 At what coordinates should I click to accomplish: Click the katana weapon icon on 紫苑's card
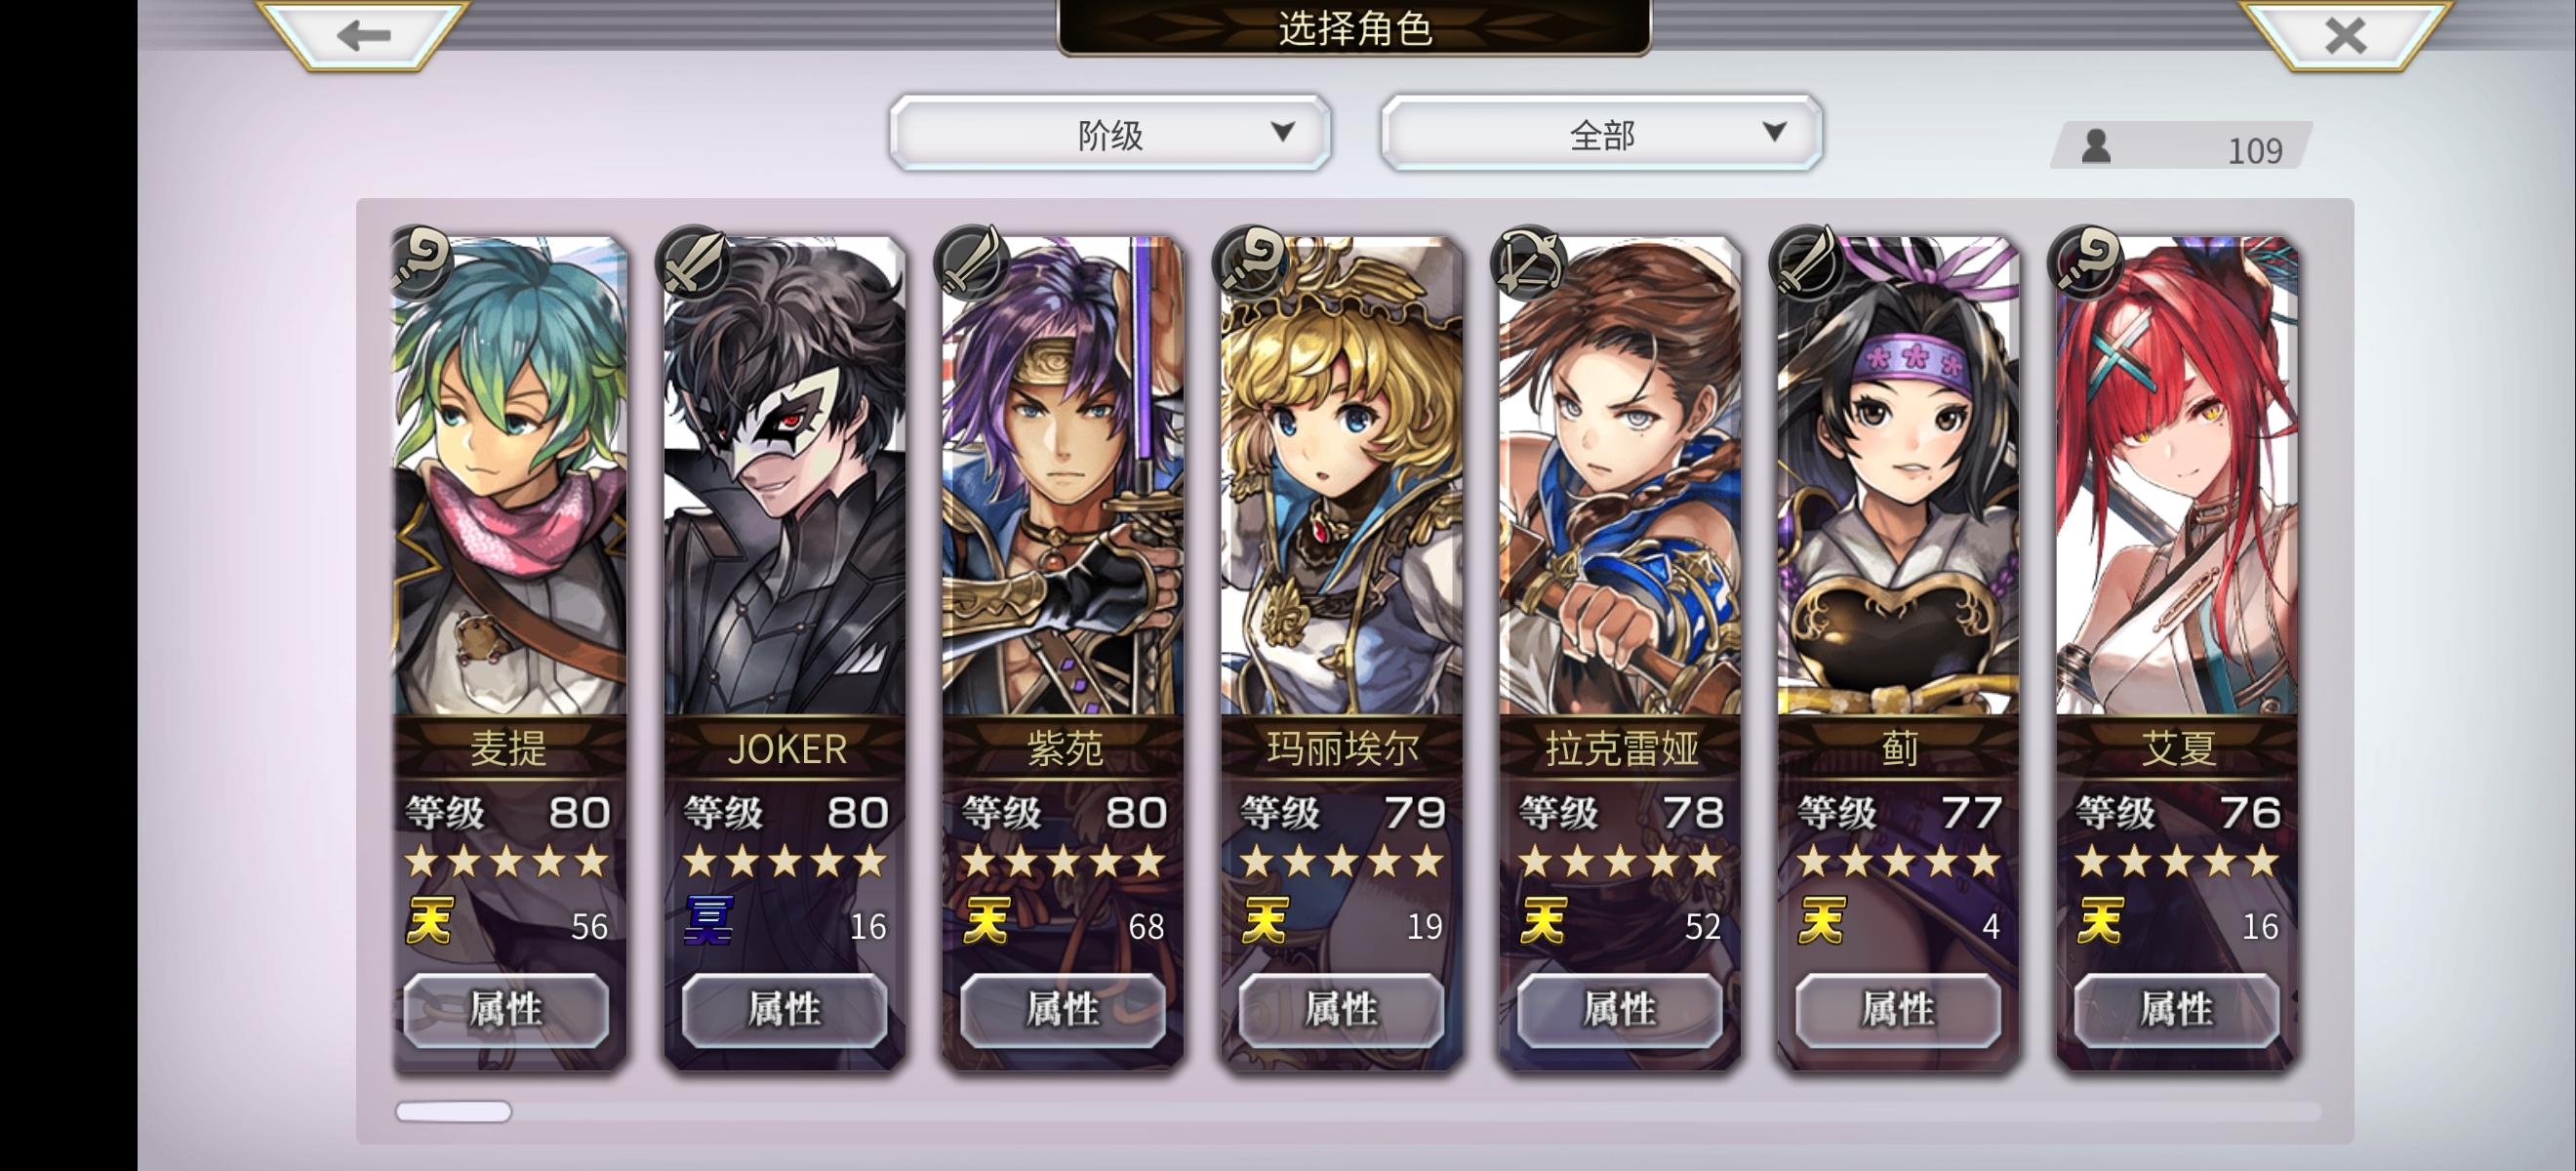[972, 262]
